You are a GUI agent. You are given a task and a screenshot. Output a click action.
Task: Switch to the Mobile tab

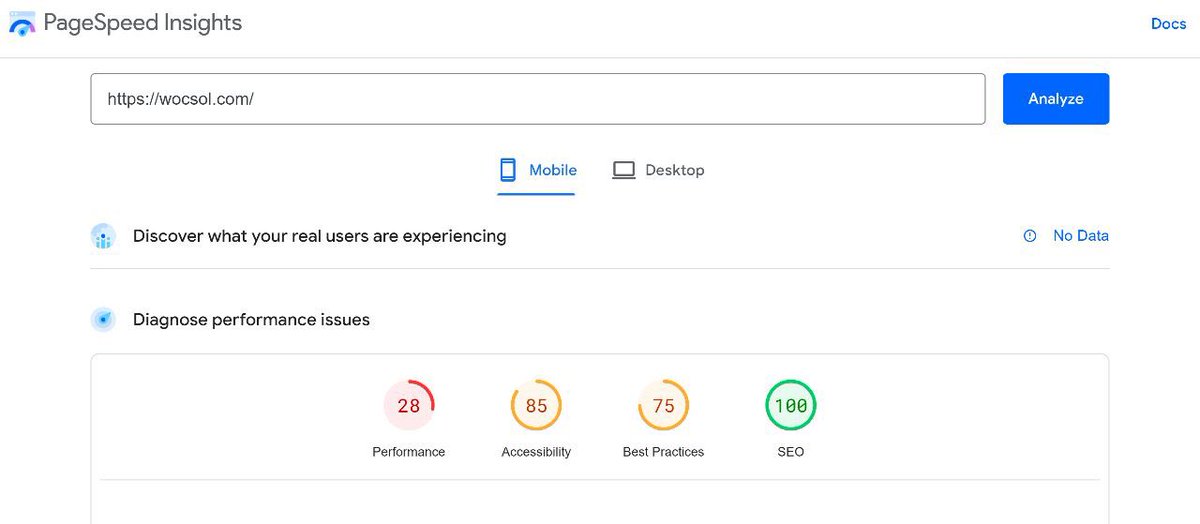537,170
